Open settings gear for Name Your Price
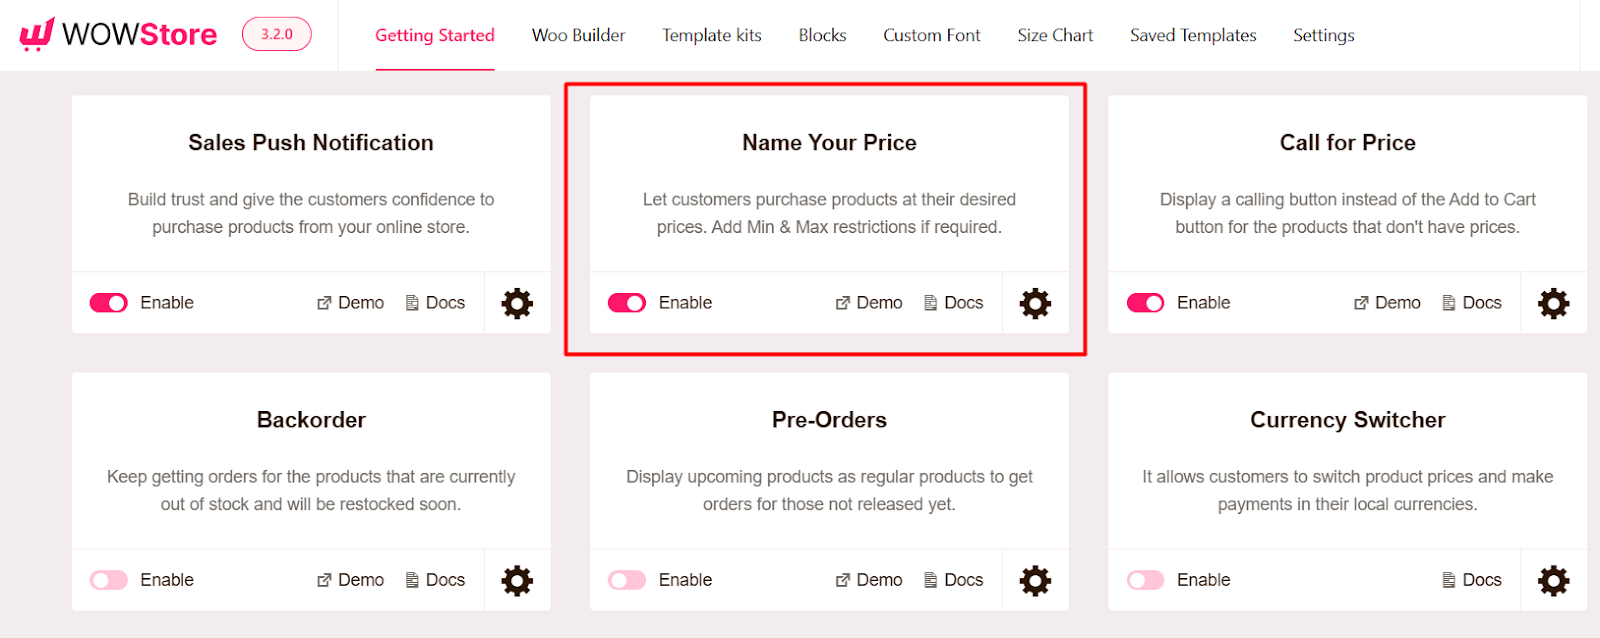This screenshot has height=638, width=1600. 1035,303
